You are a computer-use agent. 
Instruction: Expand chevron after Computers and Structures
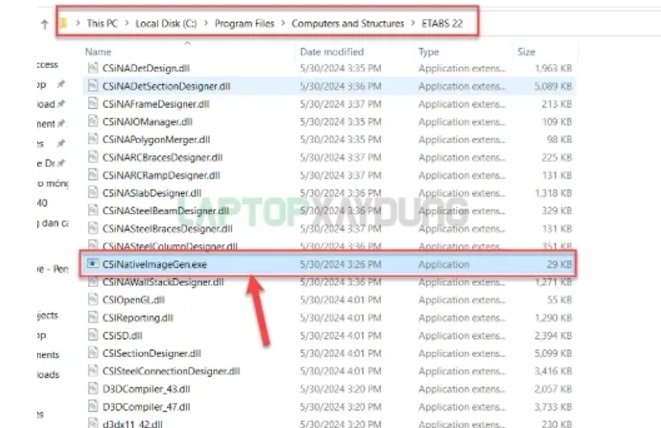[x=413, y=24]
